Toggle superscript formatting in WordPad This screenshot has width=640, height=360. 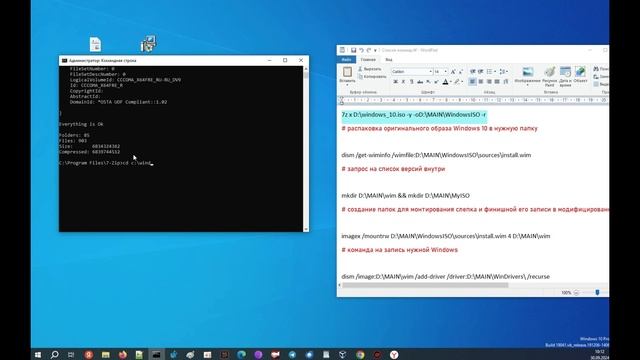pos(436,82)
